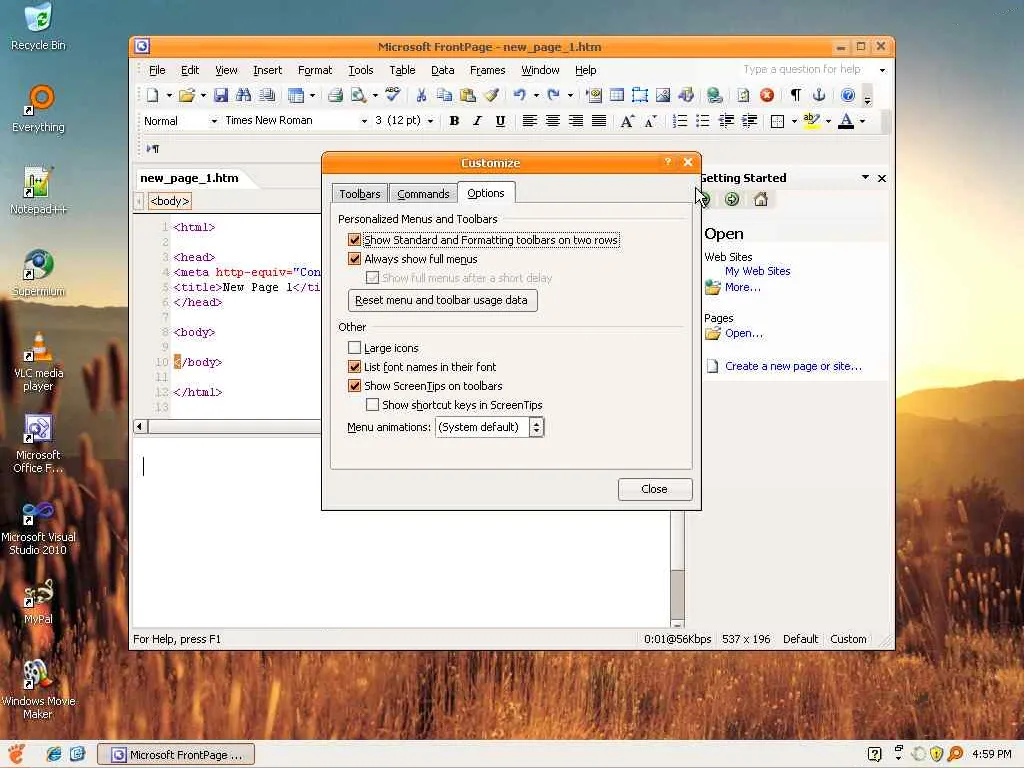
Task: Click the Copy icon
Action: (x=444, y=95)
